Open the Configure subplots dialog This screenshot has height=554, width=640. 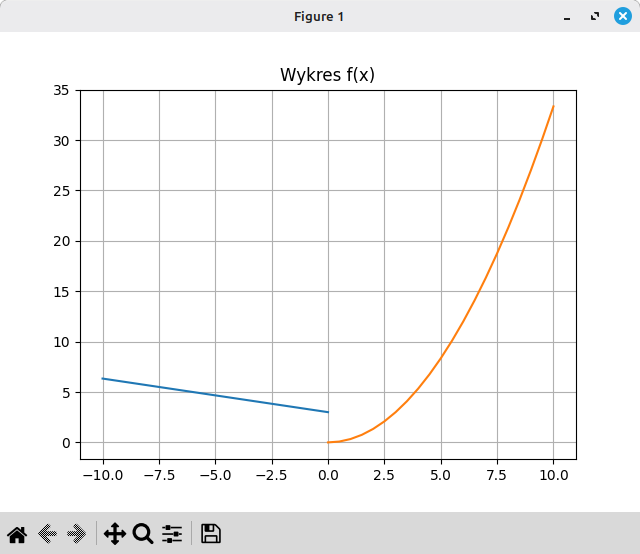[172, 534]
